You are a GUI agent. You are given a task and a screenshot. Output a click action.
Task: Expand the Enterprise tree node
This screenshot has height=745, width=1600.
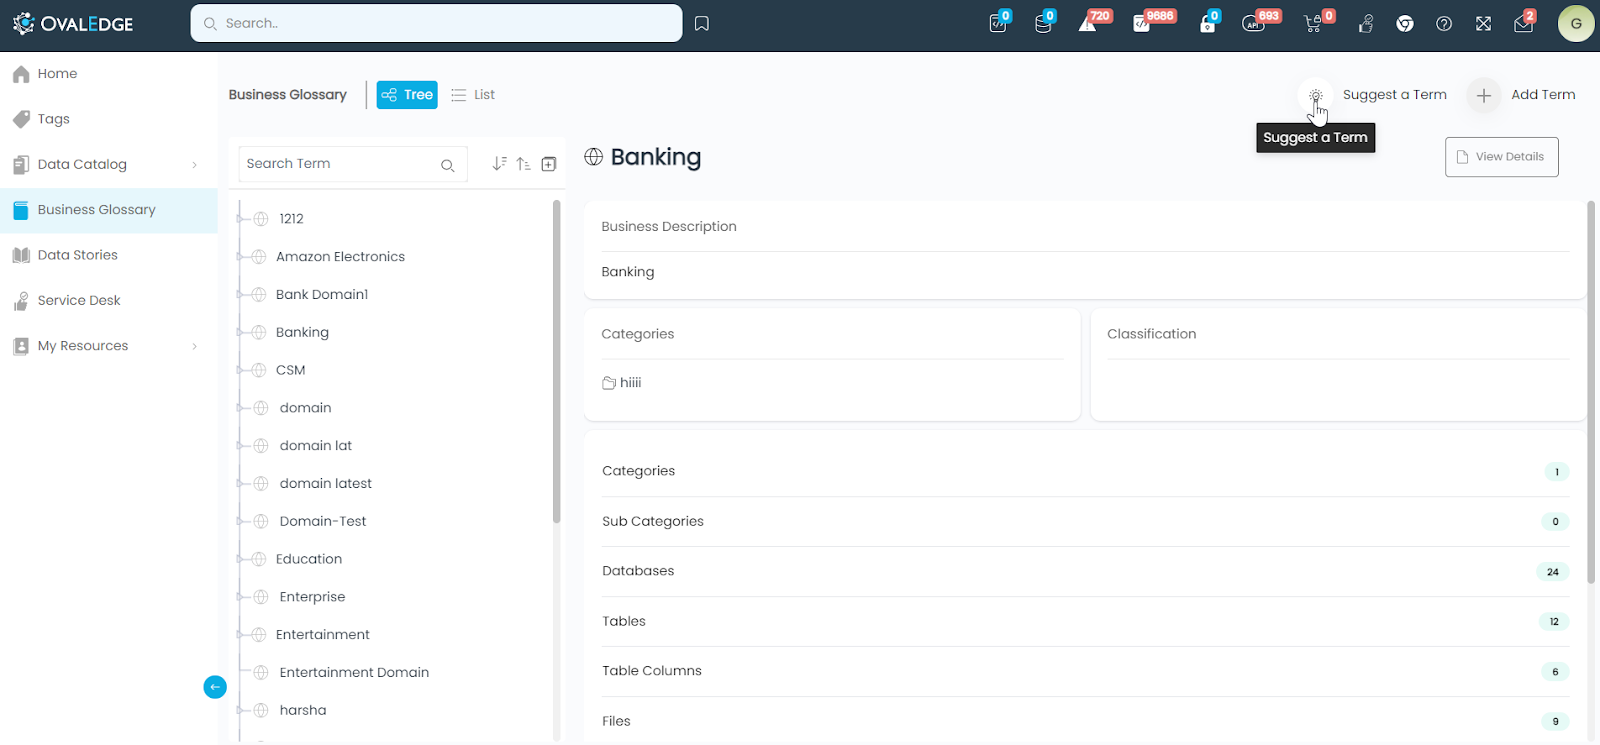[240, 597]
